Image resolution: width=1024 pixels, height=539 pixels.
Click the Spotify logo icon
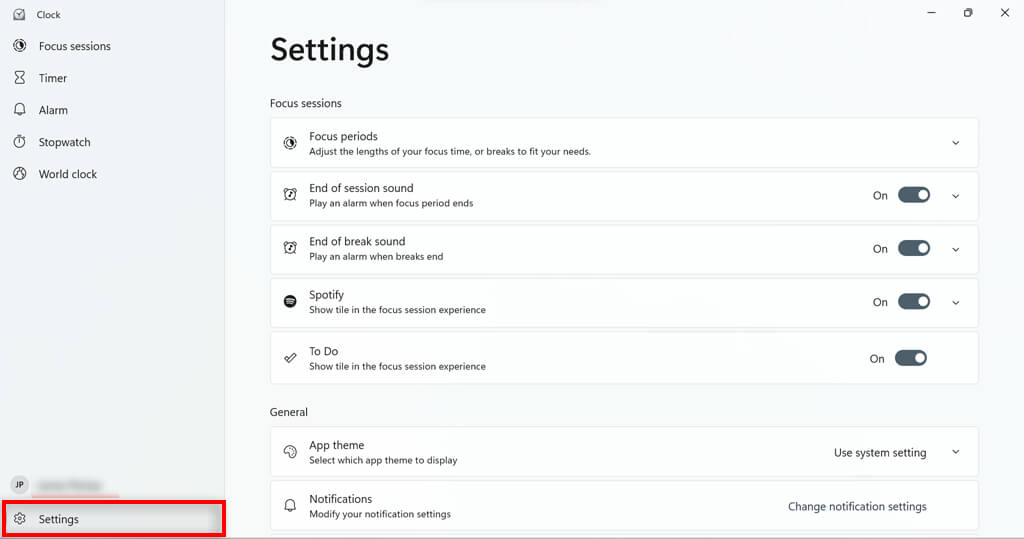(290, 302)
